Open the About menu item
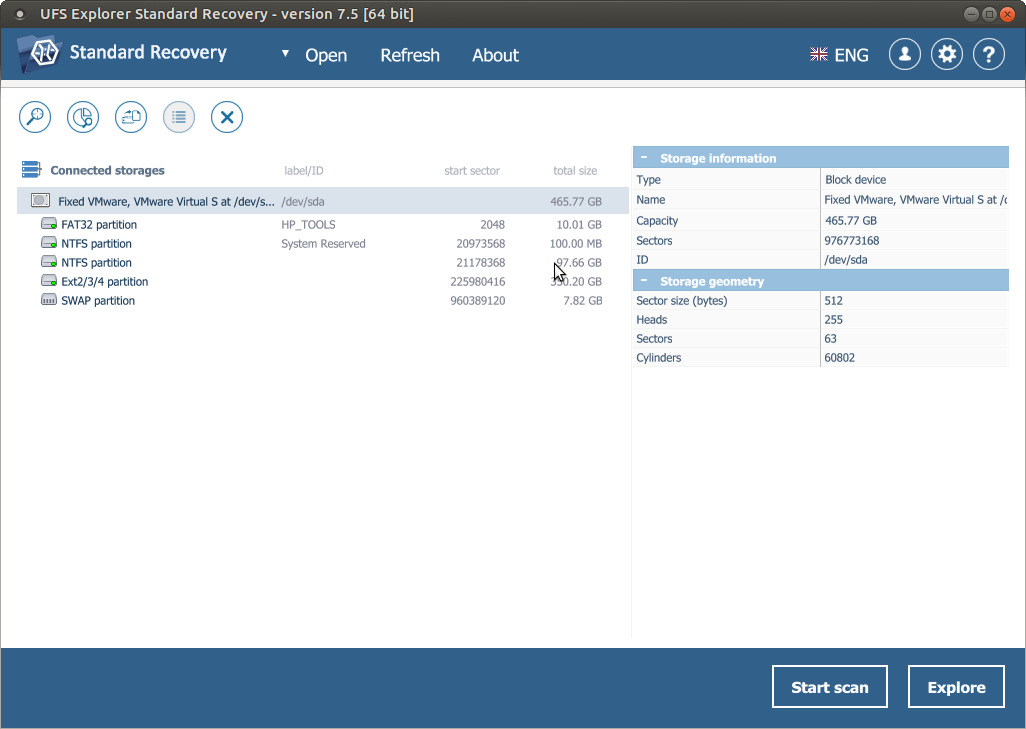Image resolution: width=1026 pixels, height=729 pixels. click(495, 55)
